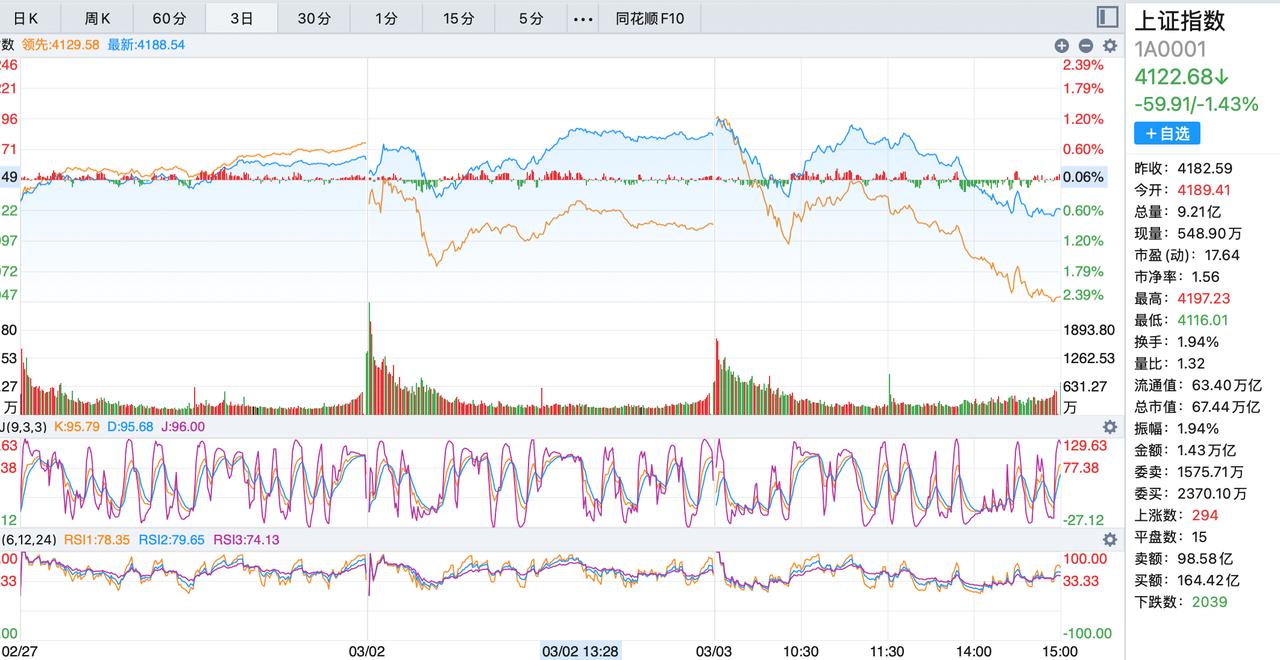Click the K:95.79 indicator value
The width and height of the screenshot is (1280, 660).
coord(76,427)
